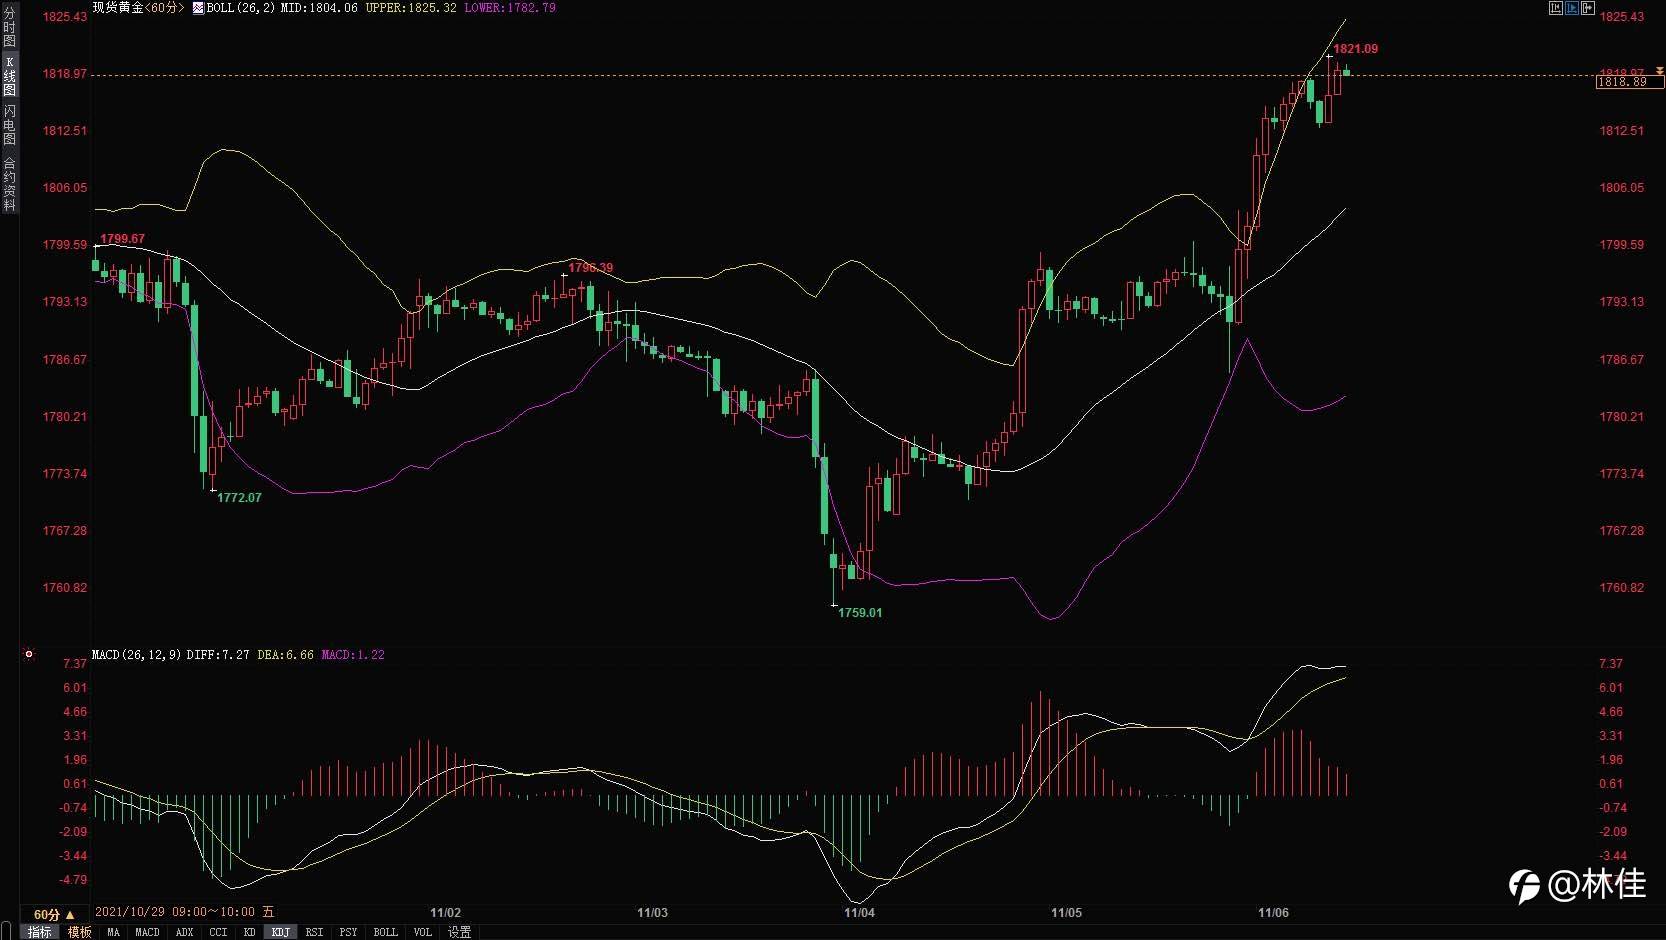Choose the MA indicator

pyautogui.click(x=113, y=932)
